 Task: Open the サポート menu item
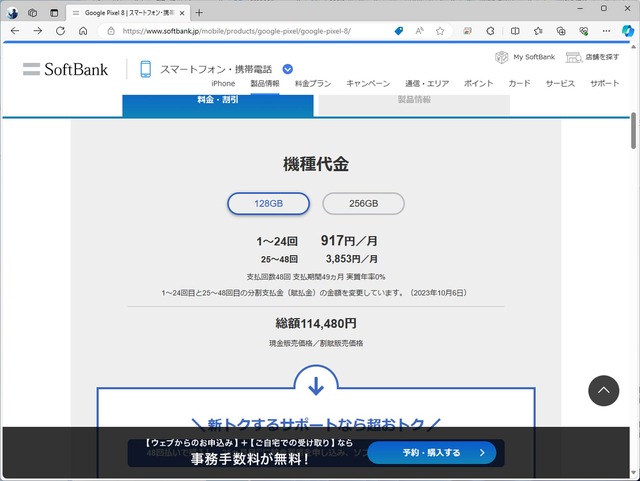(604, 83)
